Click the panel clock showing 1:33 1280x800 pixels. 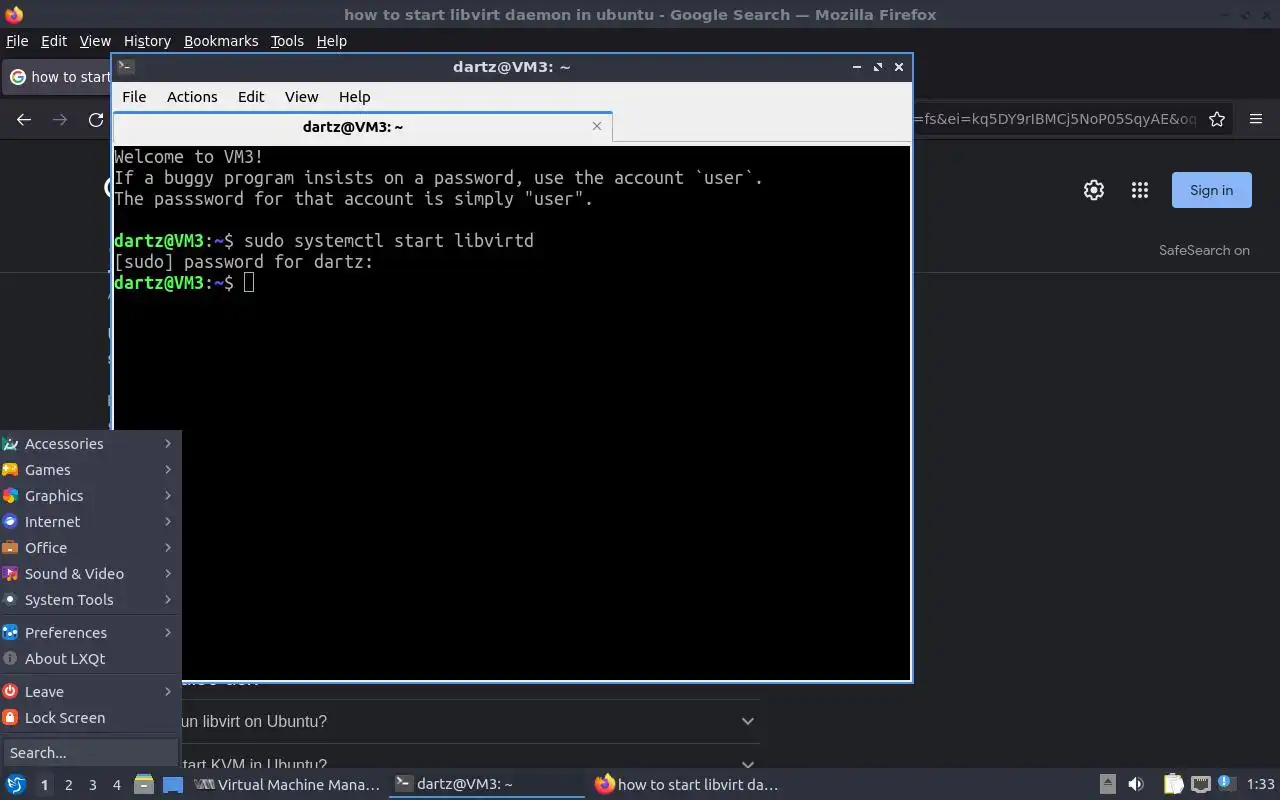coord(1261,785)
